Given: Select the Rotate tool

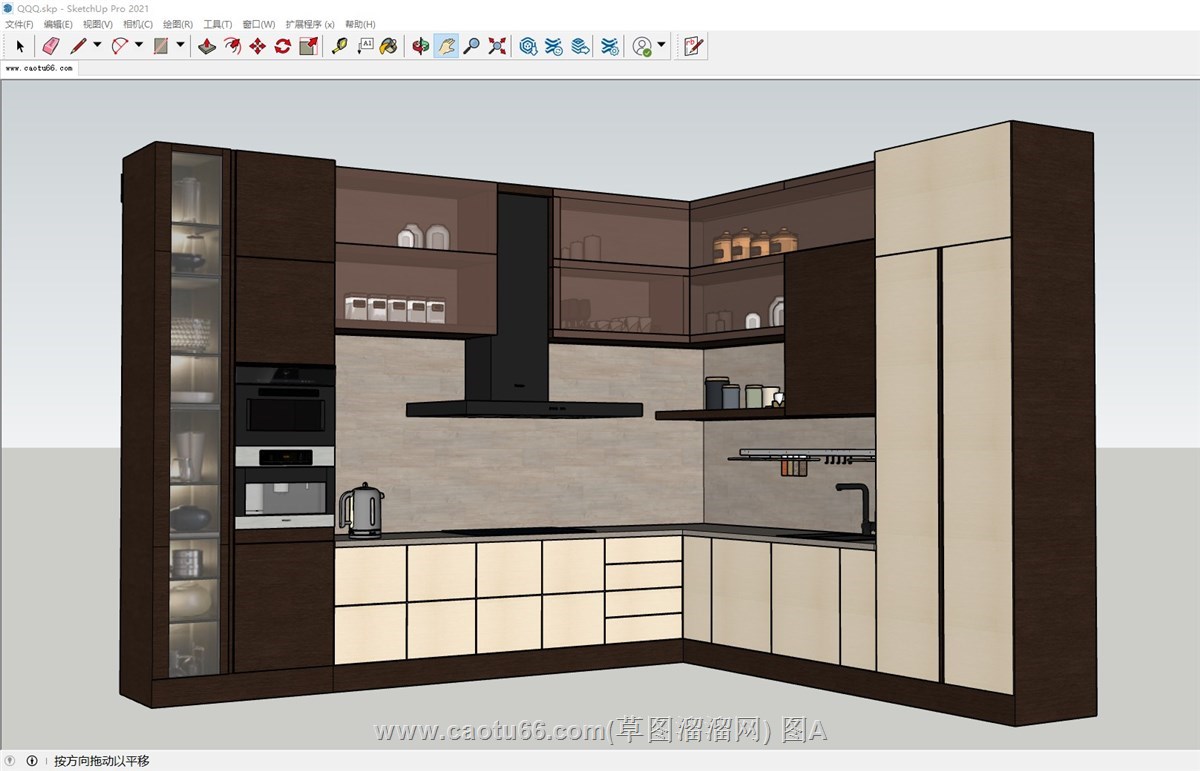Looking at the screenshot, I should [283, 46].
